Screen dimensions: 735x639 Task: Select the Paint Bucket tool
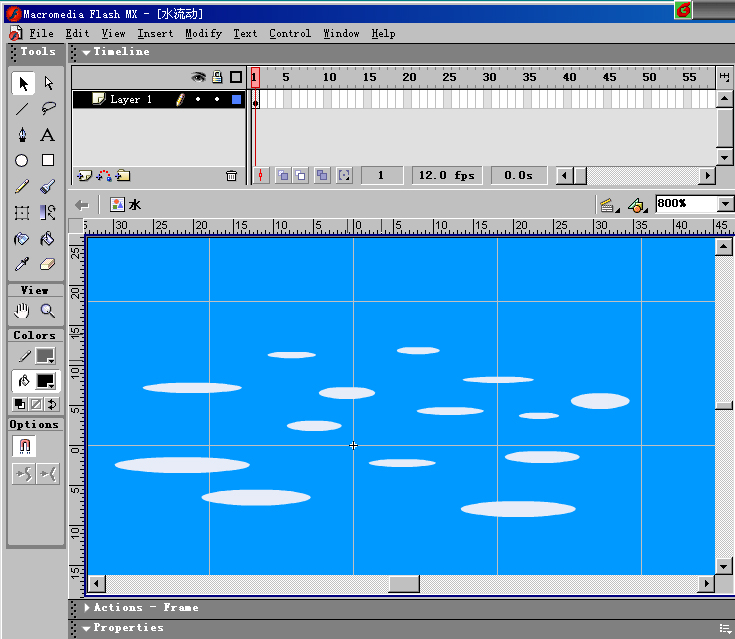pyautogui.click(x=48, y=239)
